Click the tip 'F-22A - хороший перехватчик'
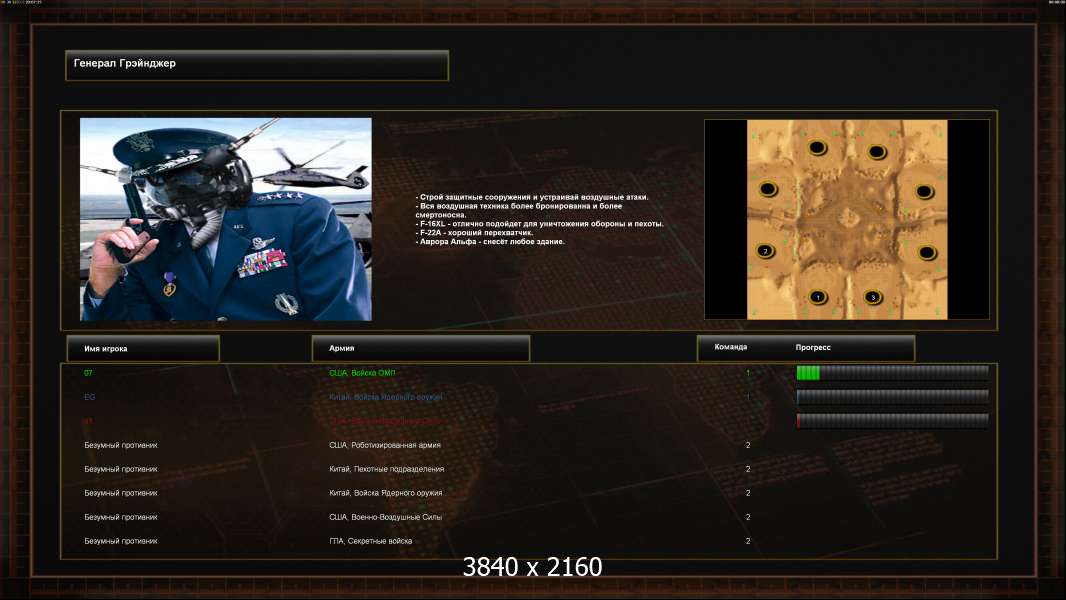 coord(475,232)
